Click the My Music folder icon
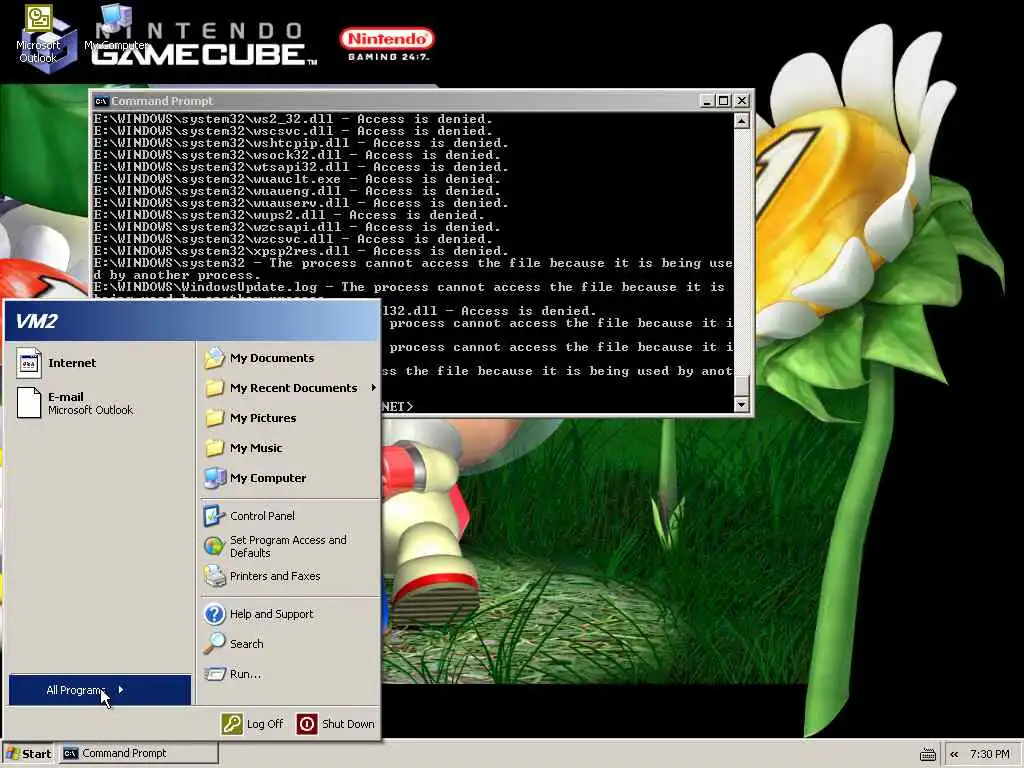Image resolution: width=1024 pixels, height=768 pixels. click(214, 448)
